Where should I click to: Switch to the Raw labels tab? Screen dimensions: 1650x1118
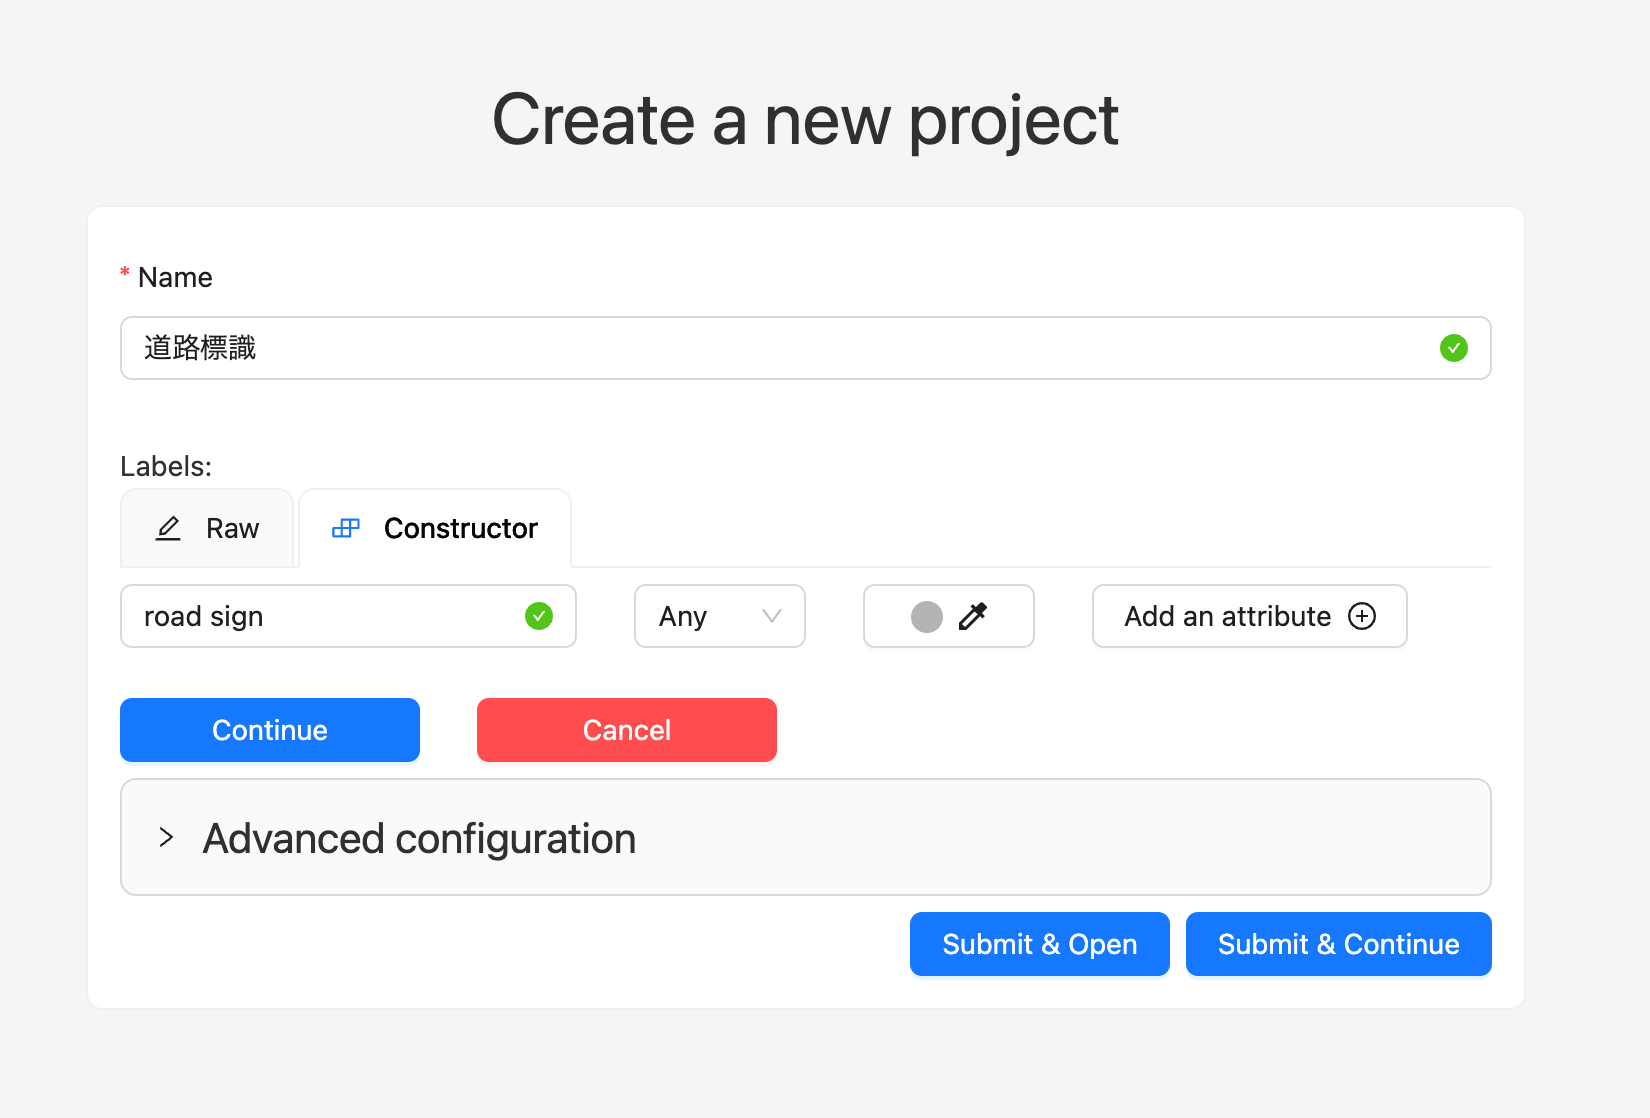208,528
